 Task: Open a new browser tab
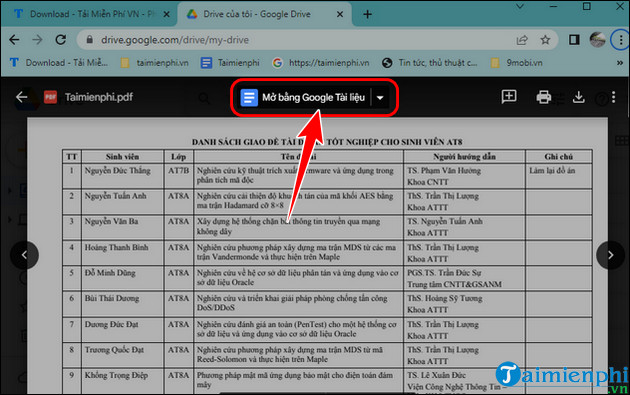click(x=367, y=14)
